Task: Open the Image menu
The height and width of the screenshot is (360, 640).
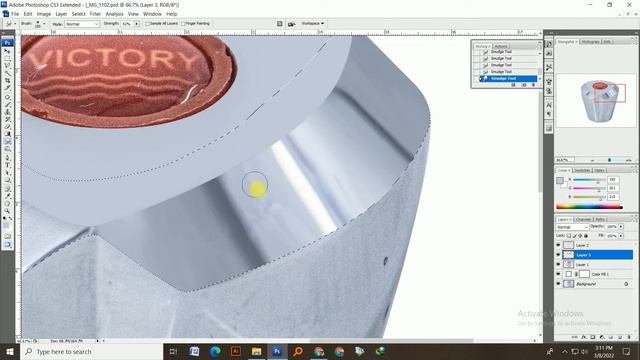Action: coord(44,14)
